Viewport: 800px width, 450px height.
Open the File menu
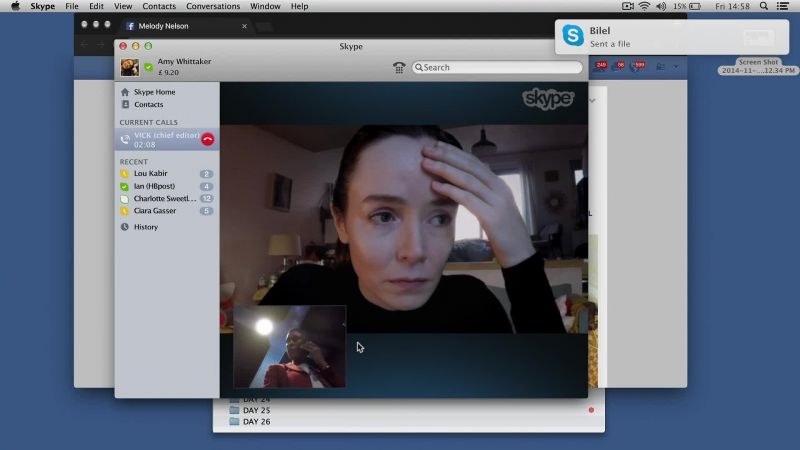[72, 6]
